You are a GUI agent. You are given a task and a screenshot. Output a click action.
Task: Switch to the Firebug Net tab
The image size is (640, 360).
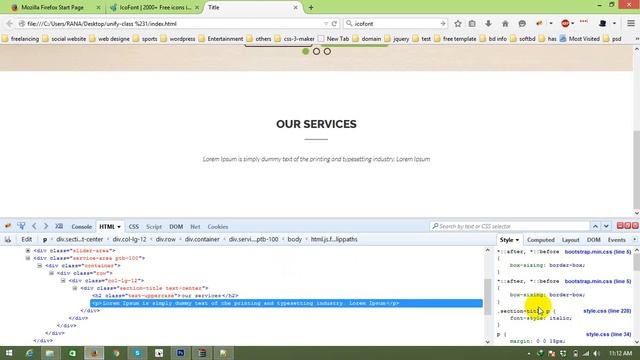195,227
